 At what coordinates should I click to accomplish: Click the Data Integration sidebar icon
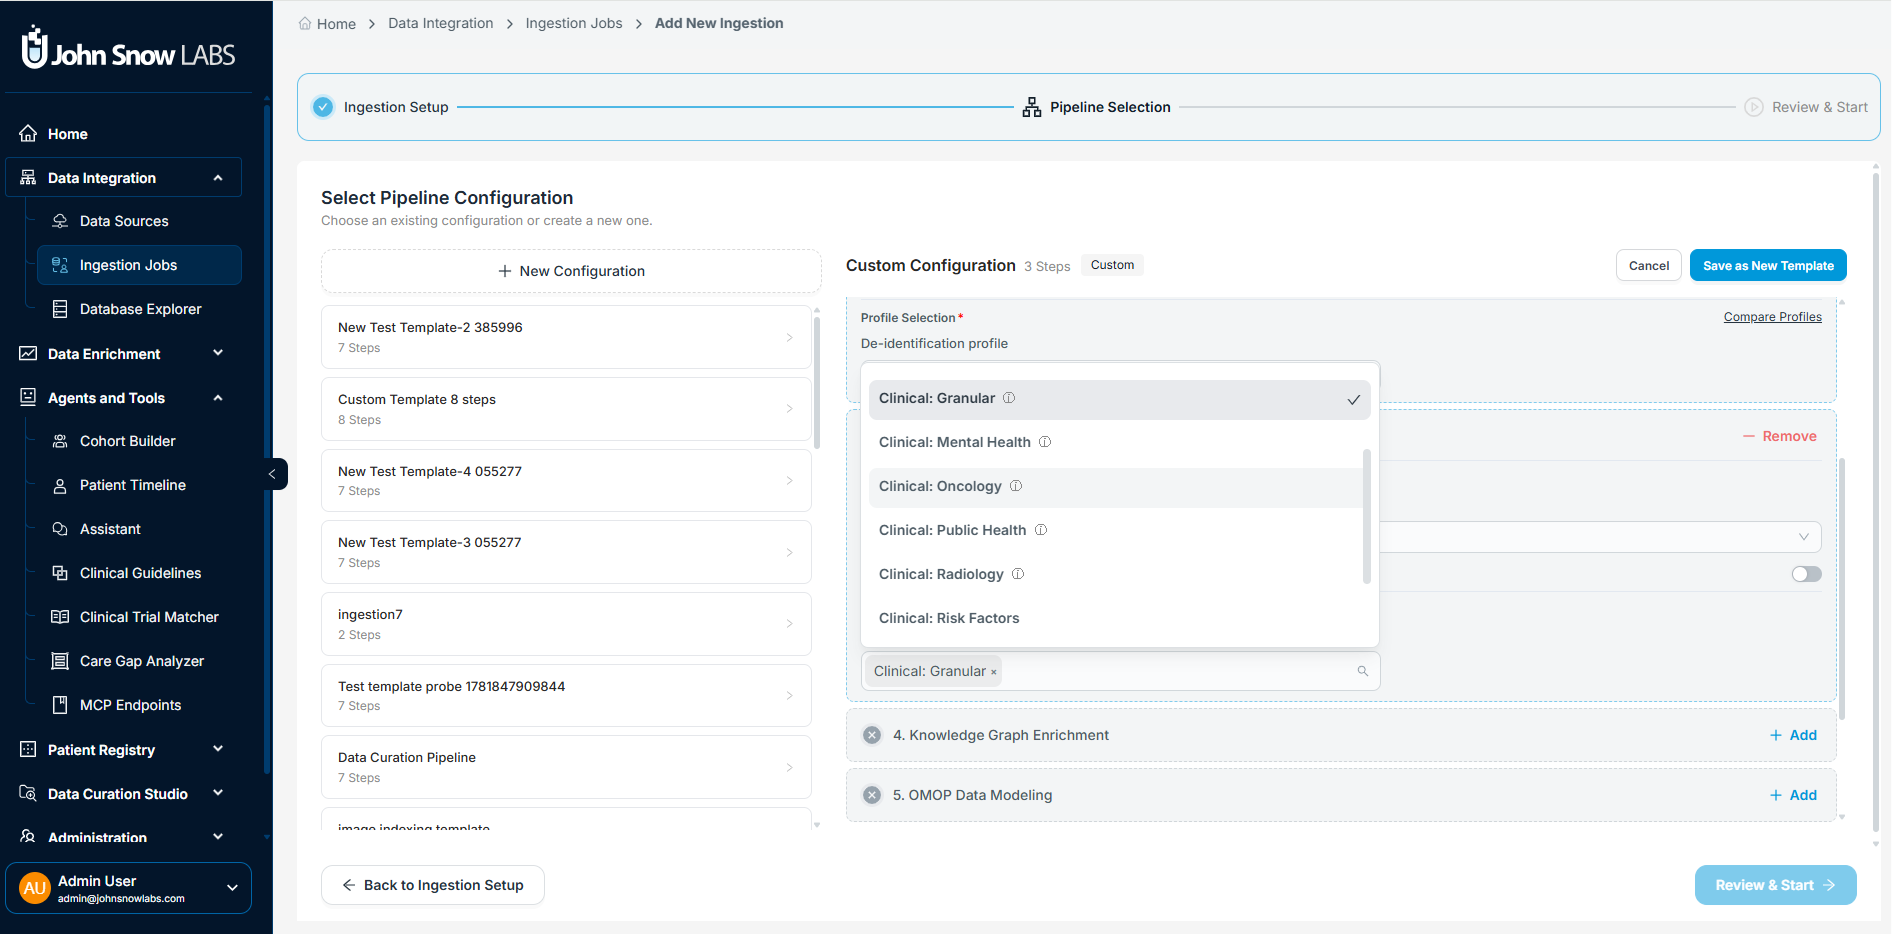coord(28,177)
